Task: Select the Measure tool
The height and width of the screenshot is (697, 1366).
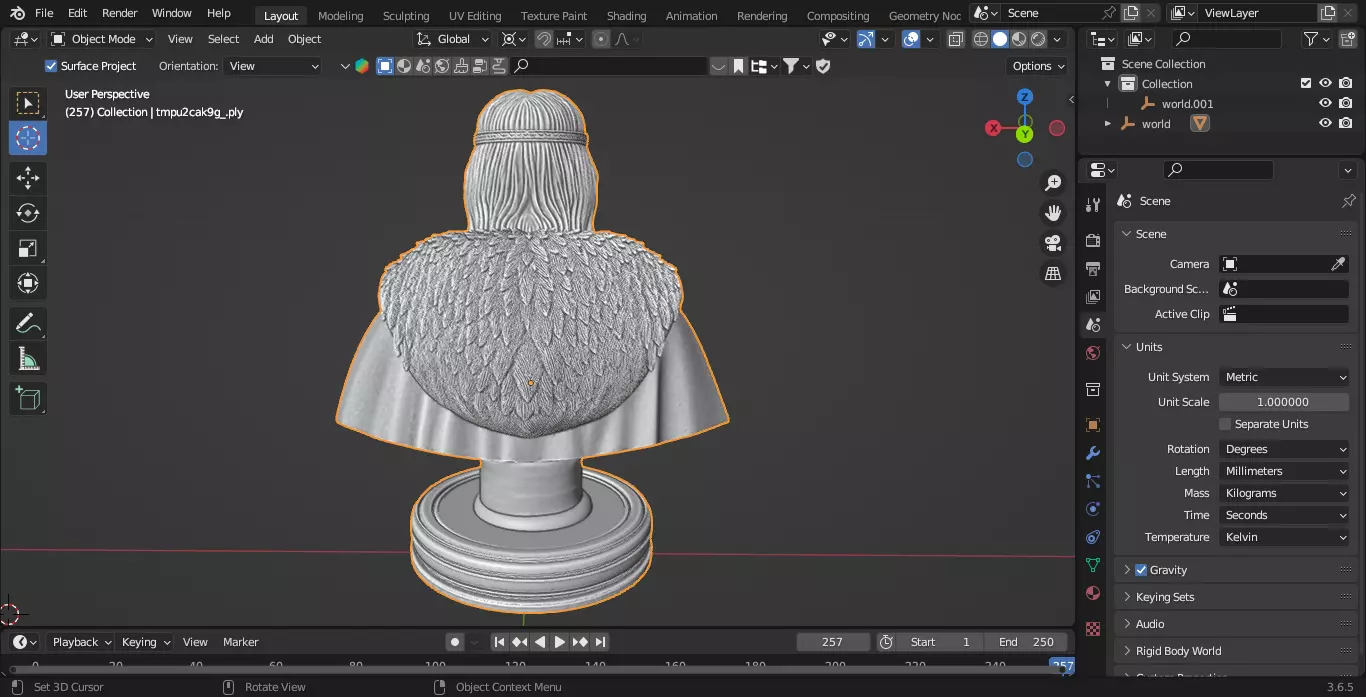Action: (28, 358)
